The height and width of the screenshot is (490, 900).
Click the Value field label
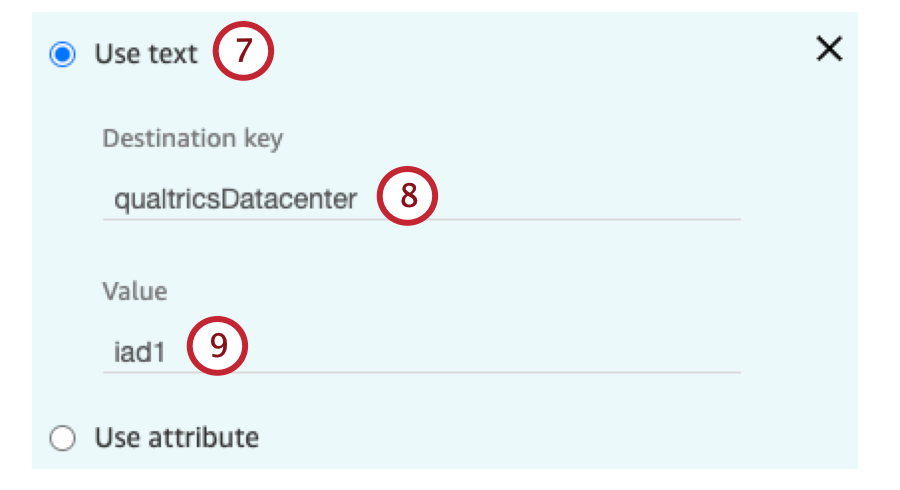pos(135,291)
